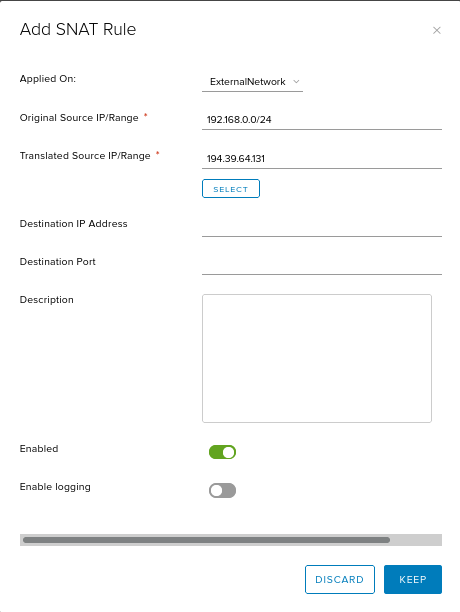Click the Add SNAT Rule title
Viewport: 460px width, 612px height.
tap(78, 29)
